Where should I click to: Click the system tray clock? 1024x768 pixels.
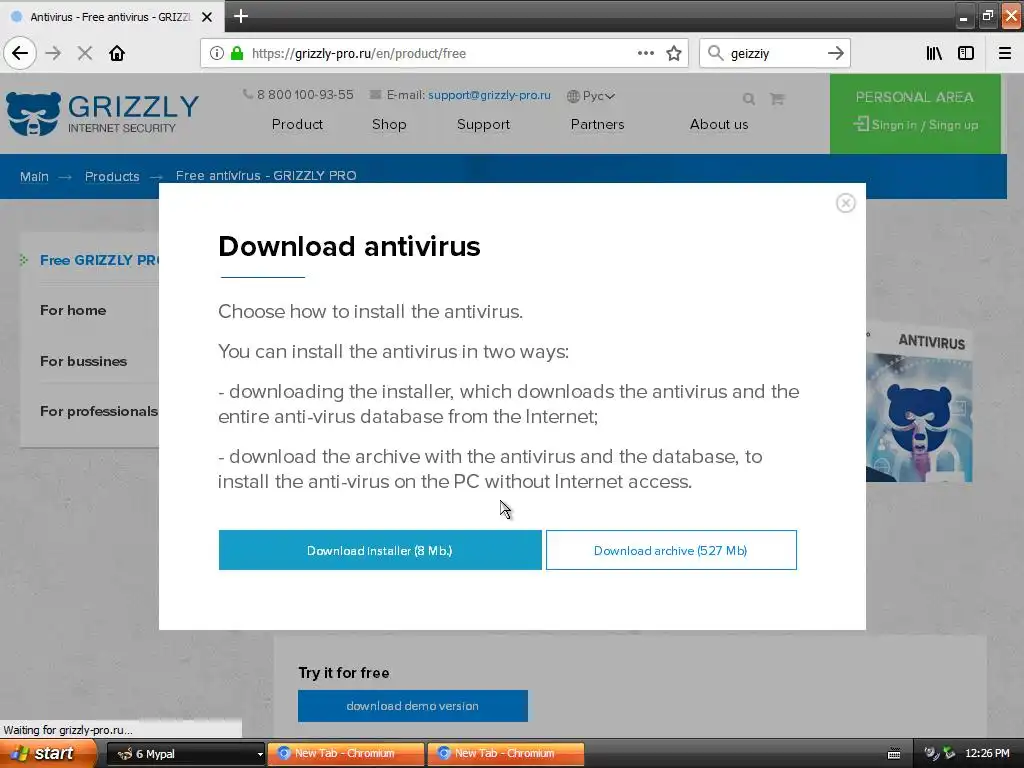tap(987, 754)
